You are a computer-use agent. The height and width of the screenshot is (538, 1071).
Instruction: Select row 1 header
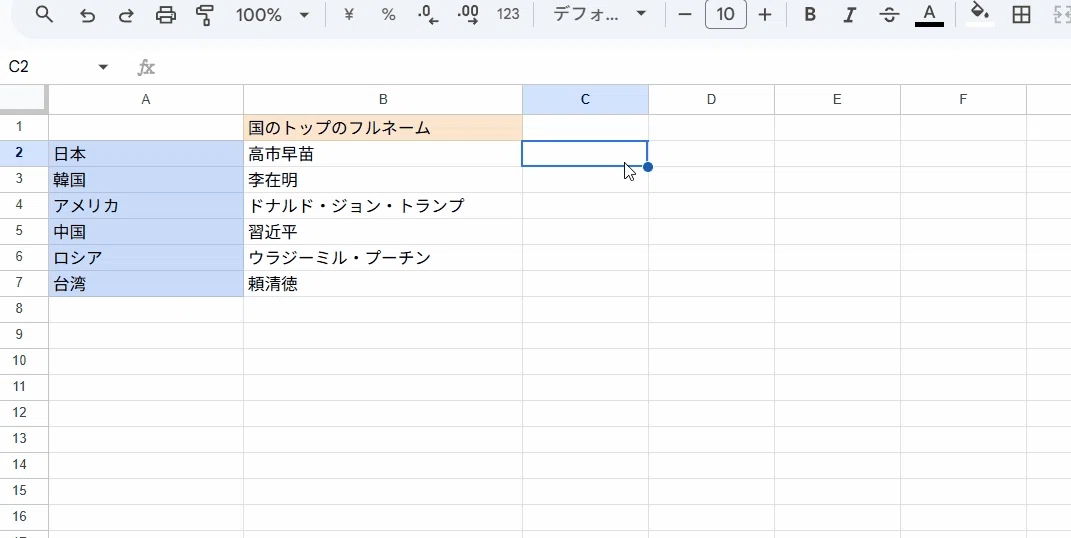point(24,127)
